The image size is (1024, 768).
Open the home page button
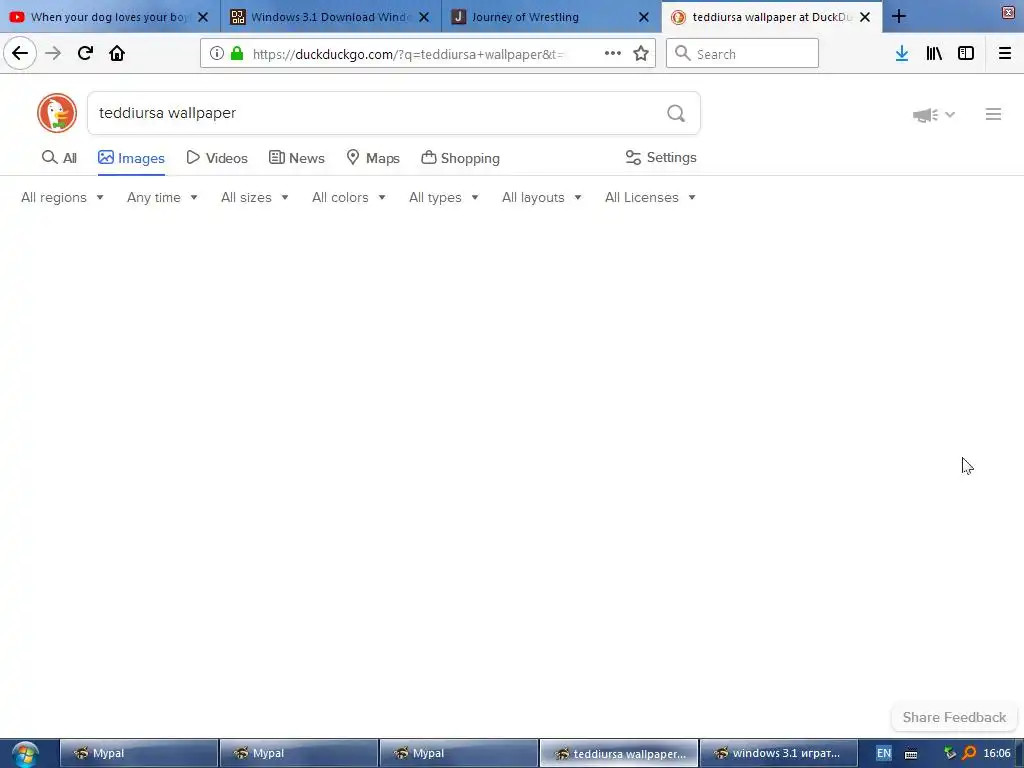click(117, 54)
